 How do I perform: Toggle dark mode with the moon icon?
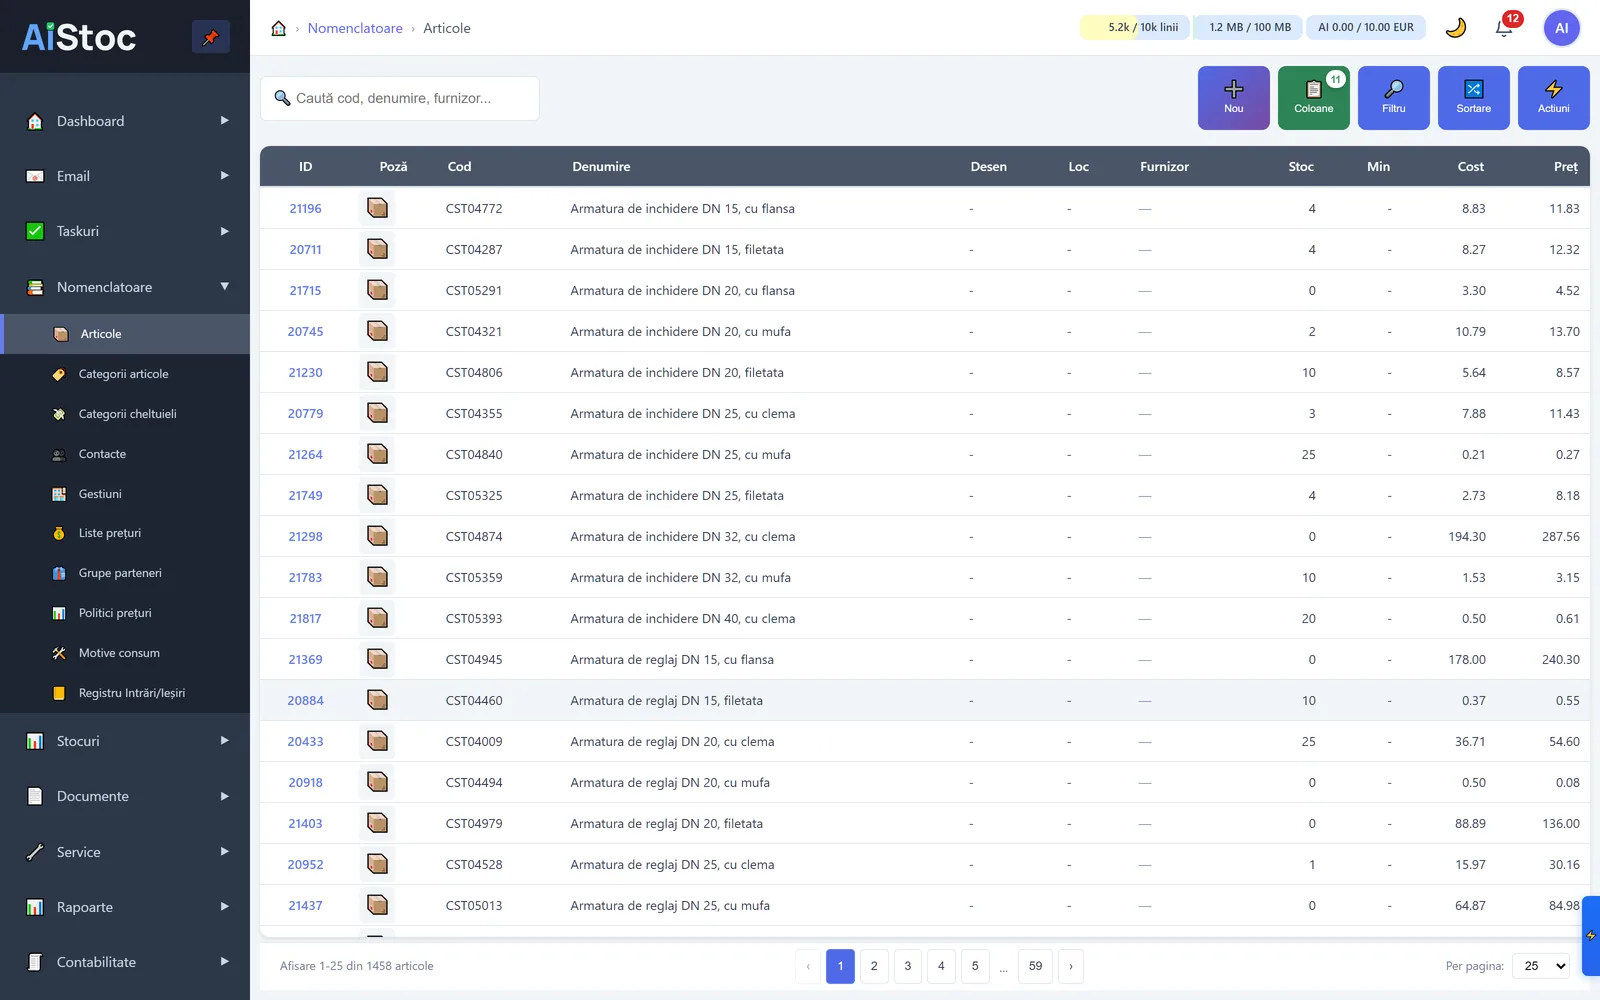(1456, 28)
